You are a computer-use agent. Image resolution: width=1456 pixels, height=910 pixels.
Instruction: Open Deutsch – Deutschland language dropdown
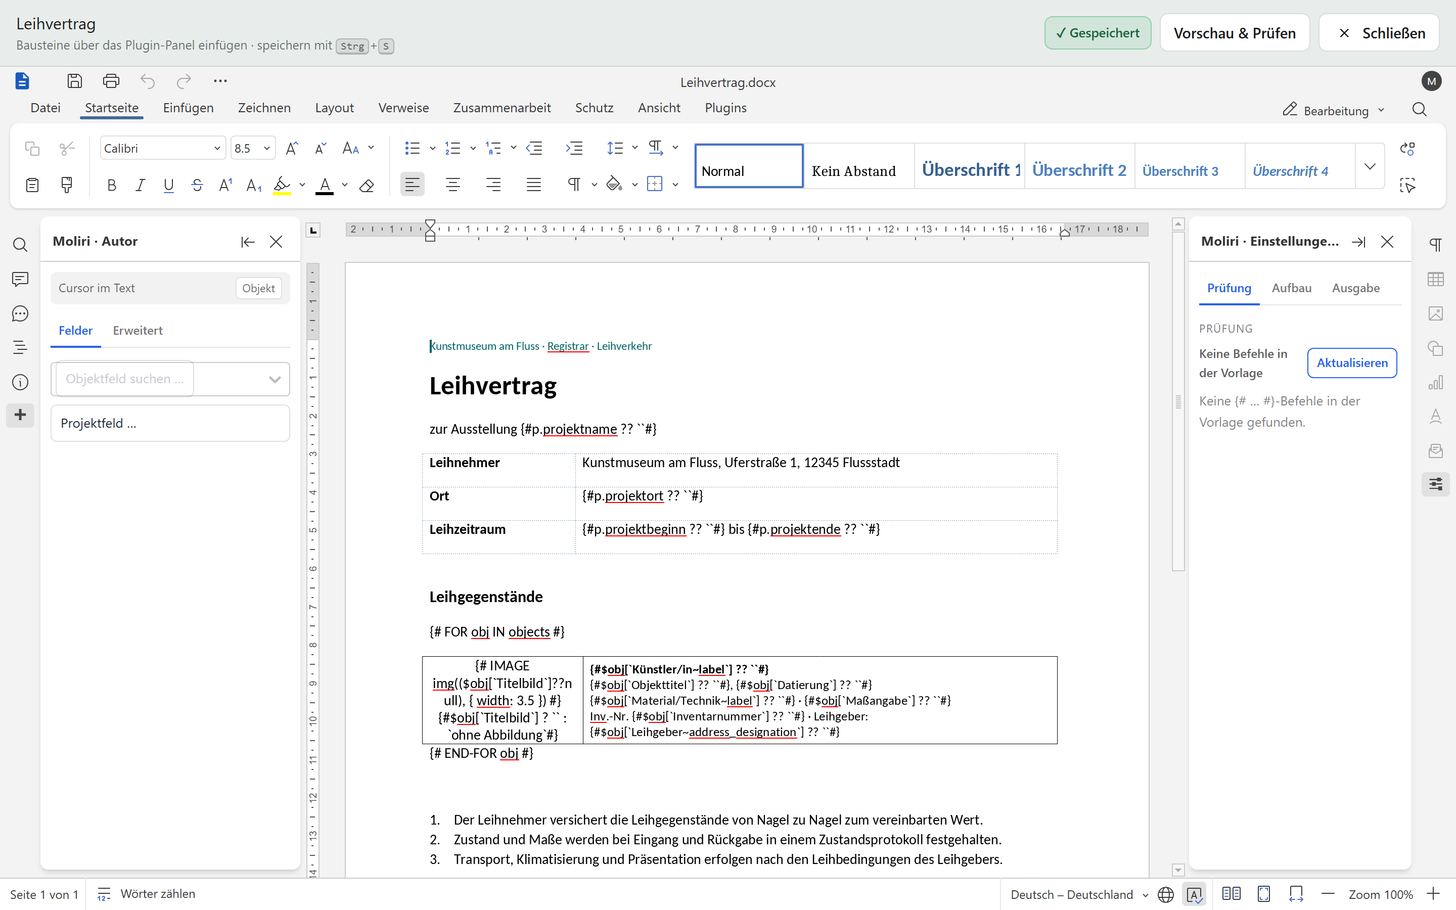click(x=1079, y=895)
